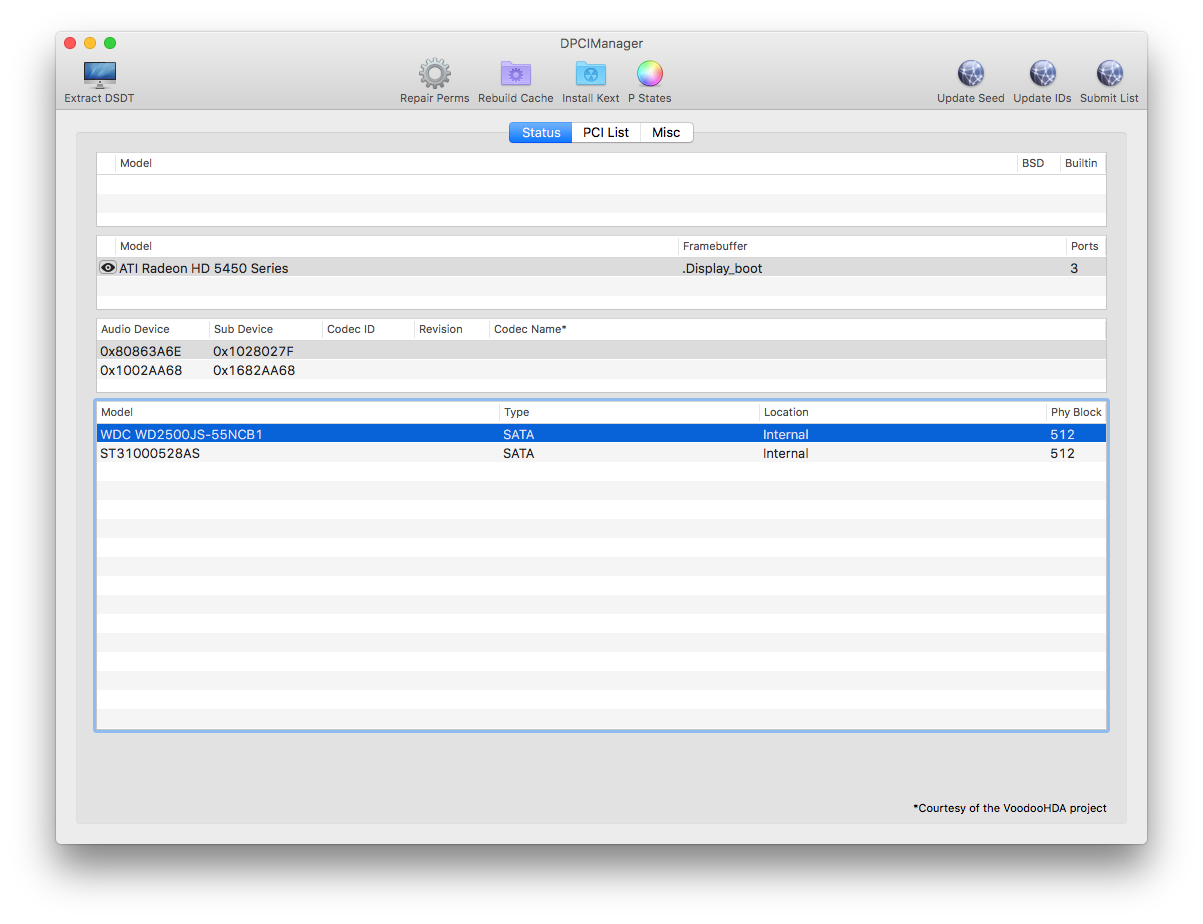Click the green zoom window button
This screenshot has width=1203, height=924.
coord(110,43)
